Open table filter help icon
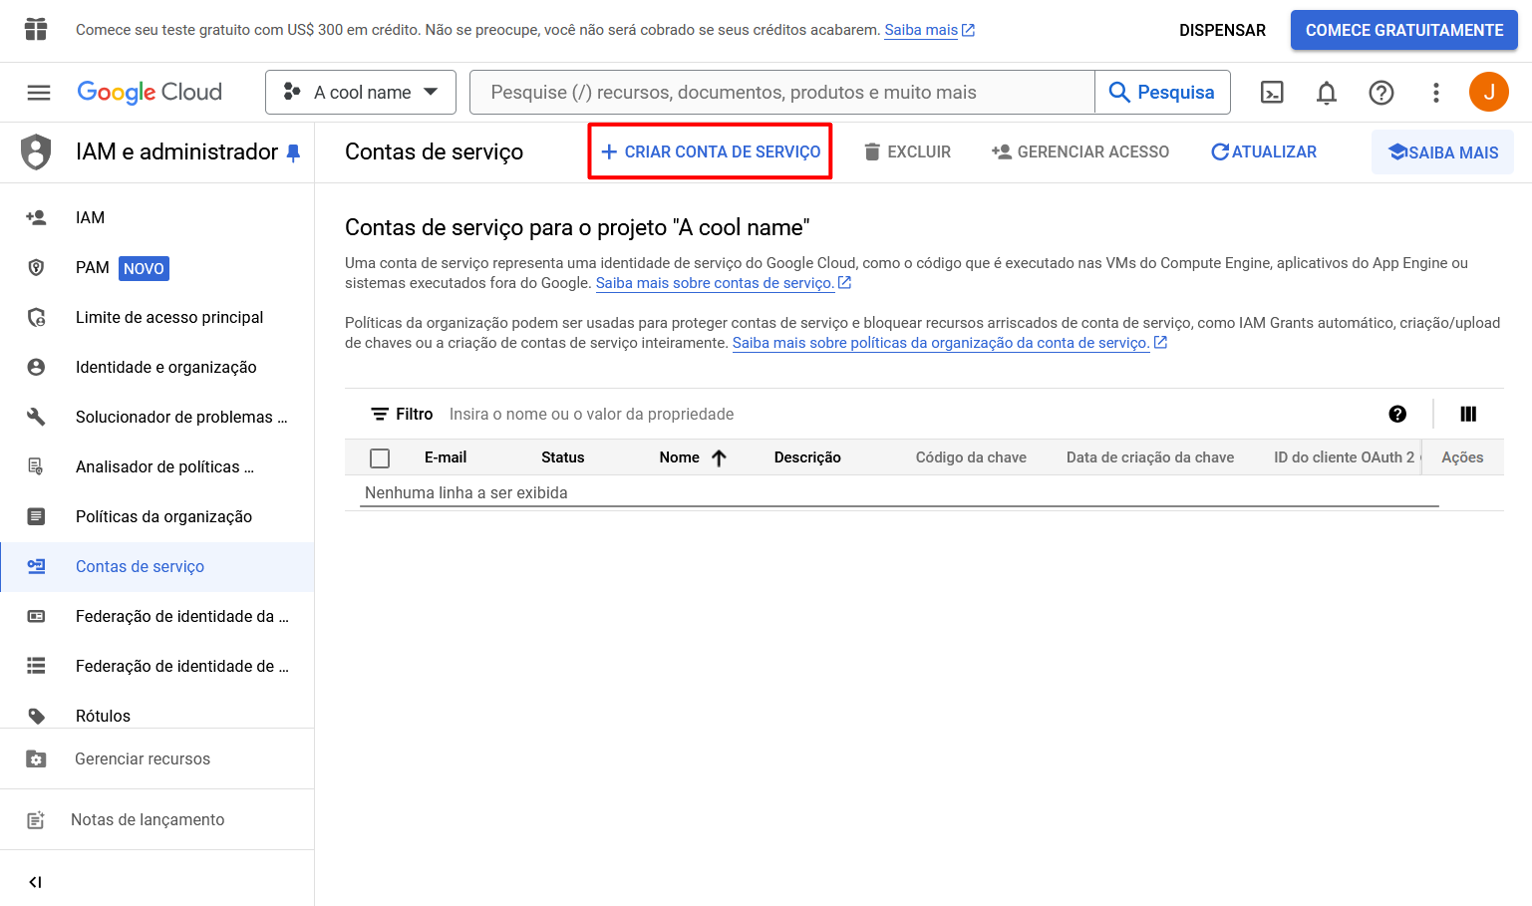 (1397, 414)
